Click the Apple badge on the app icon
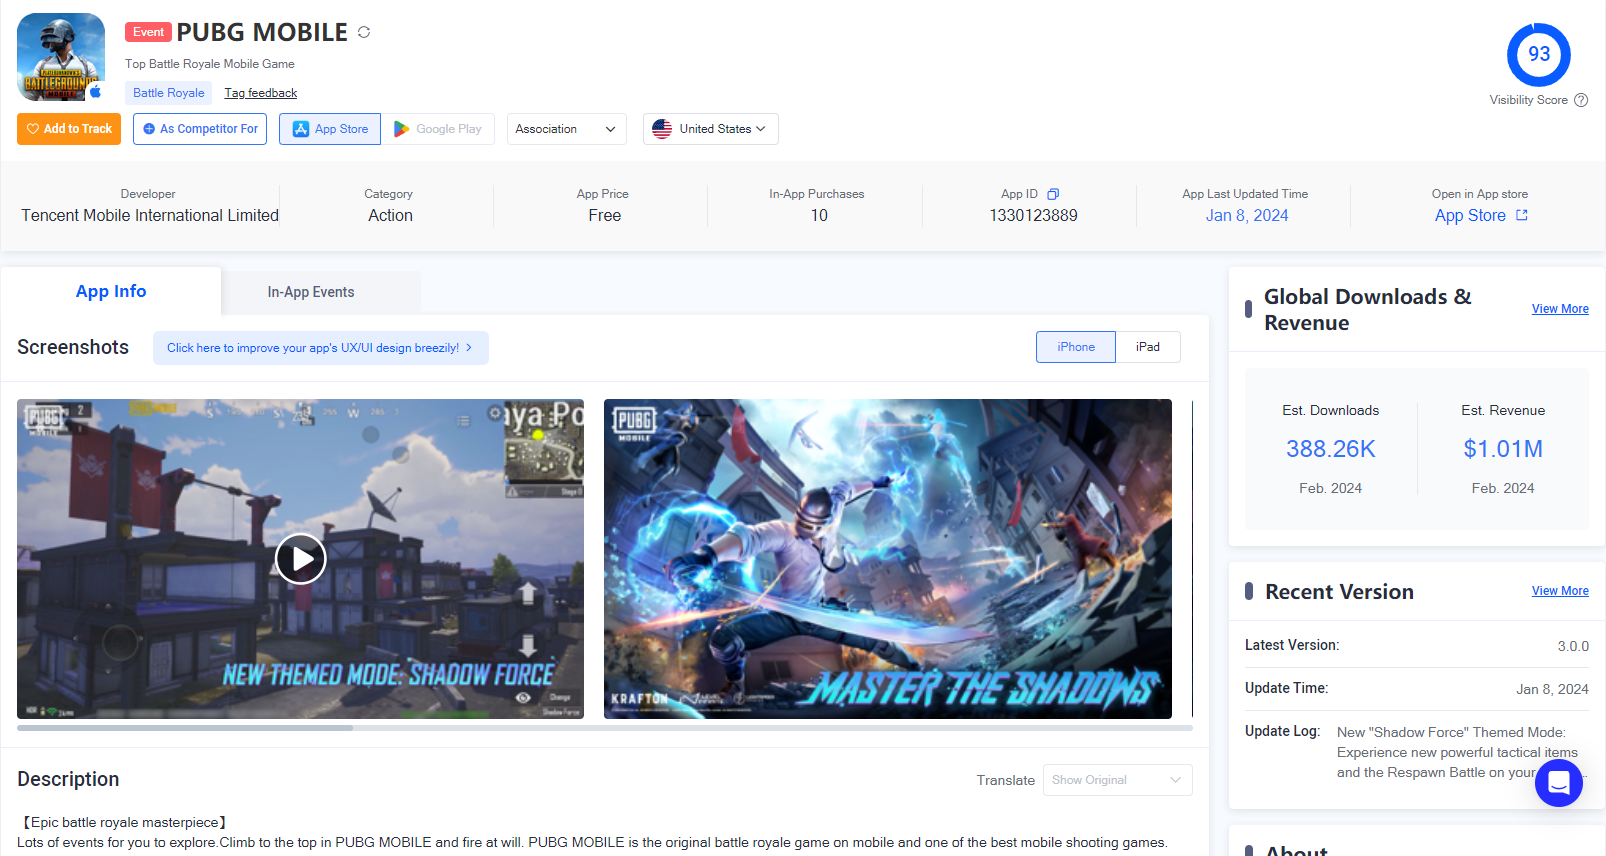 tap(95, 91)
